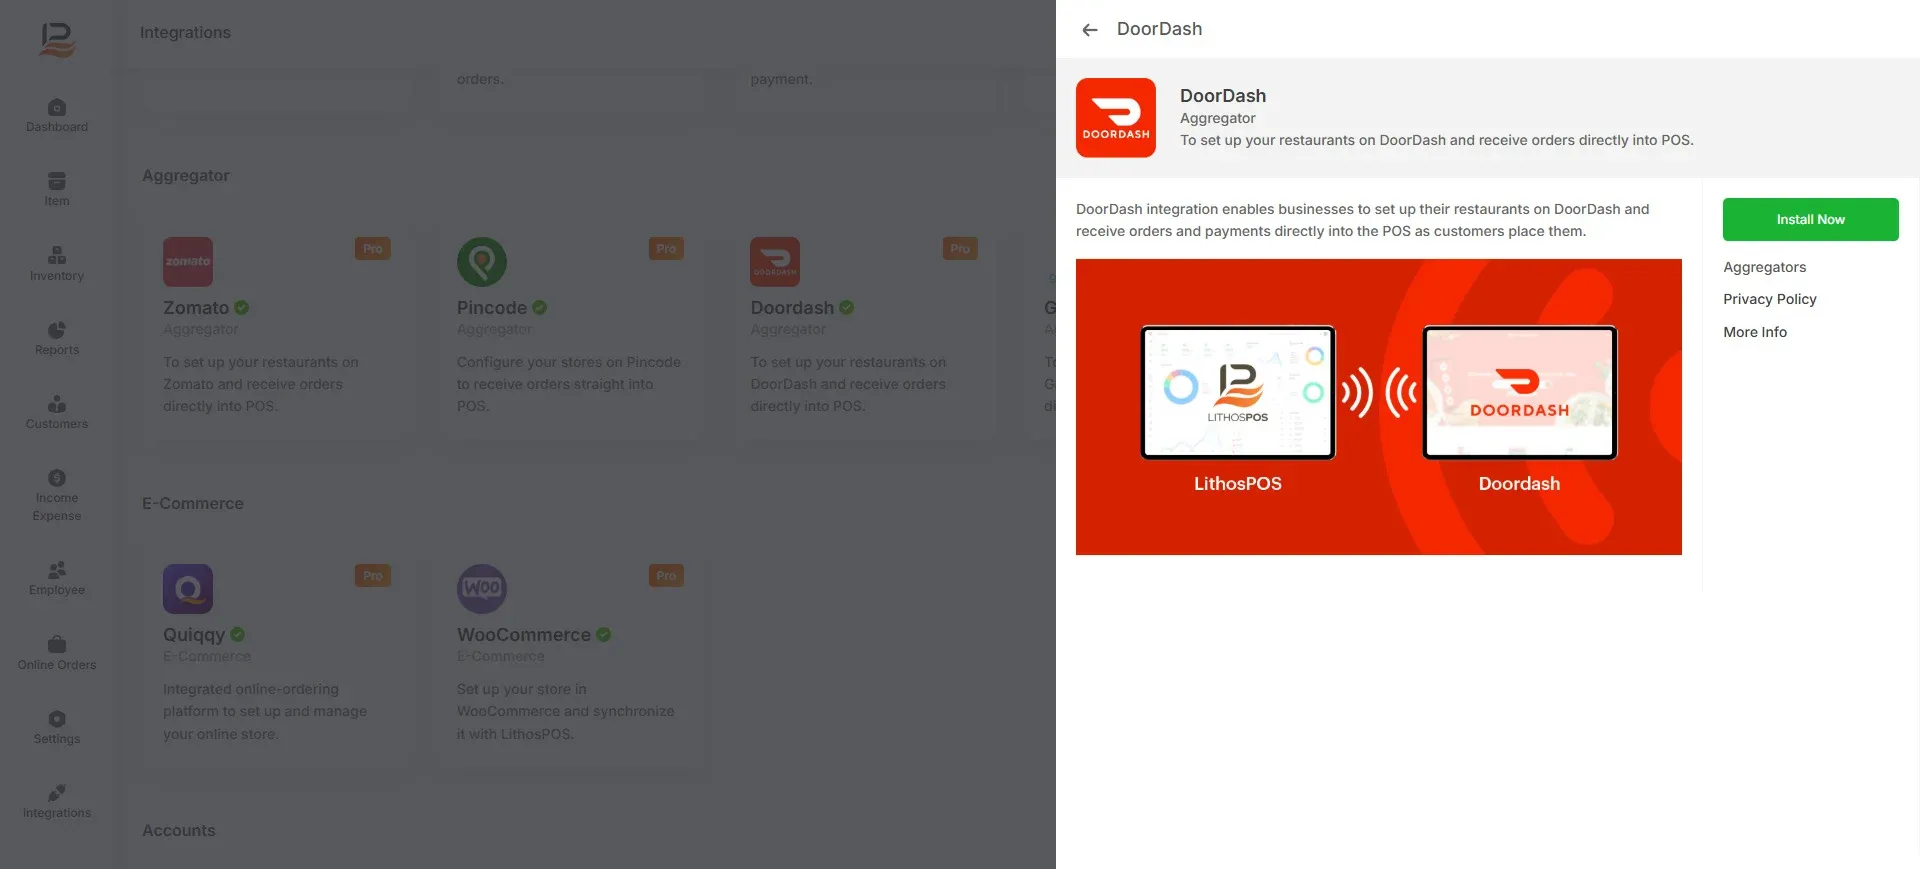Click the DoorDash integration description paragraph

tap(1363, 220)
